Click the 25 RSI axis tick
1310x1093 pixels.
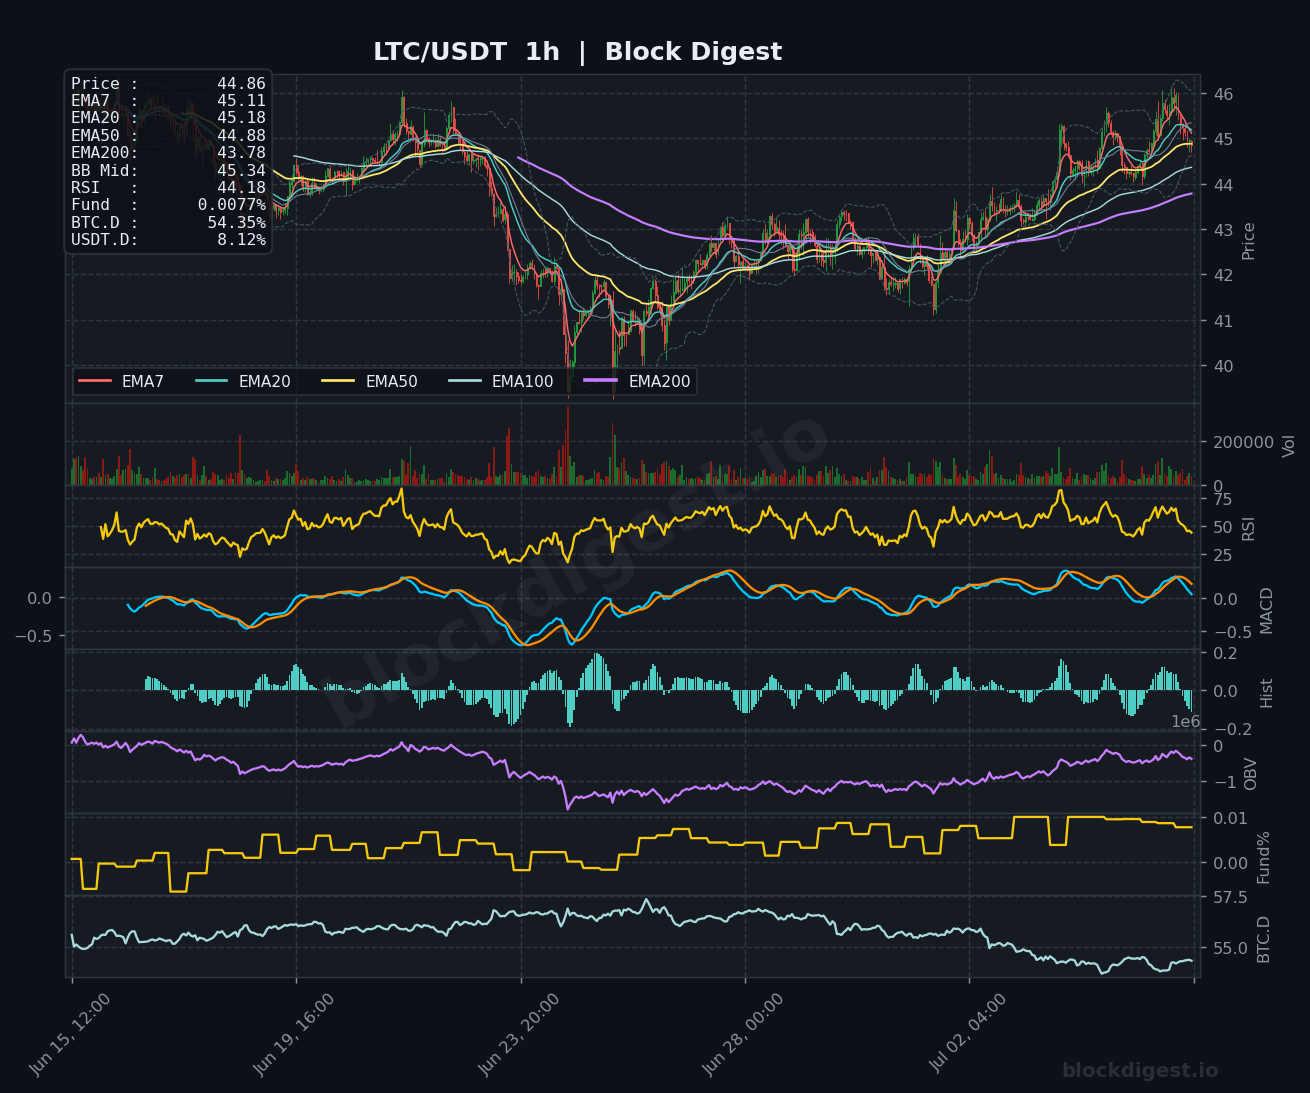click(x=1223, y=556)
